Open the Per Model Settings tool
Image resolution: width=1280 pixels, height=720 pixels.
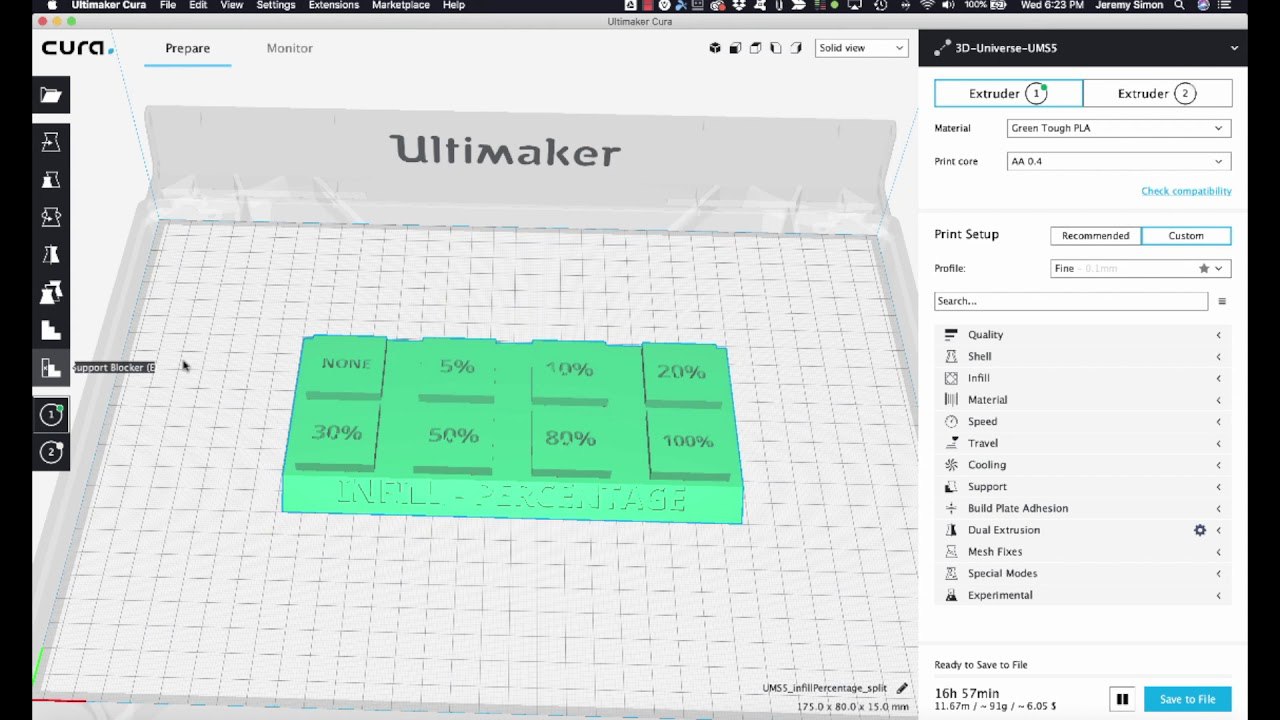click(51, 292)
